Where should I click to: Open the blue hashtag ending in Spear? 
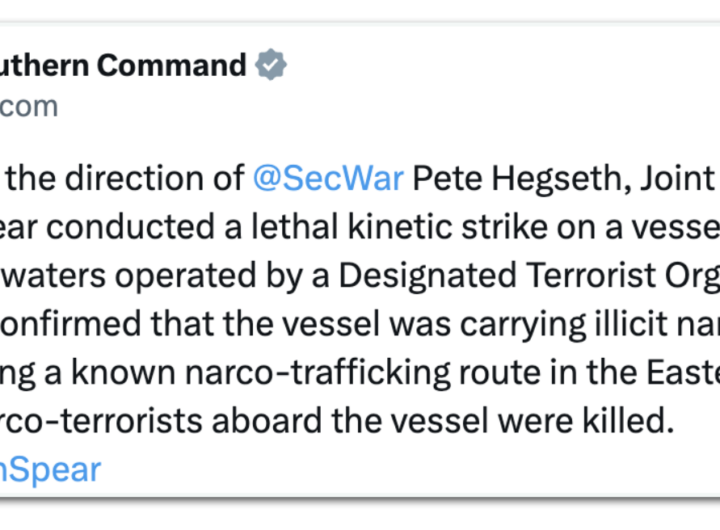pyautogui.click(x=50, y=469)
